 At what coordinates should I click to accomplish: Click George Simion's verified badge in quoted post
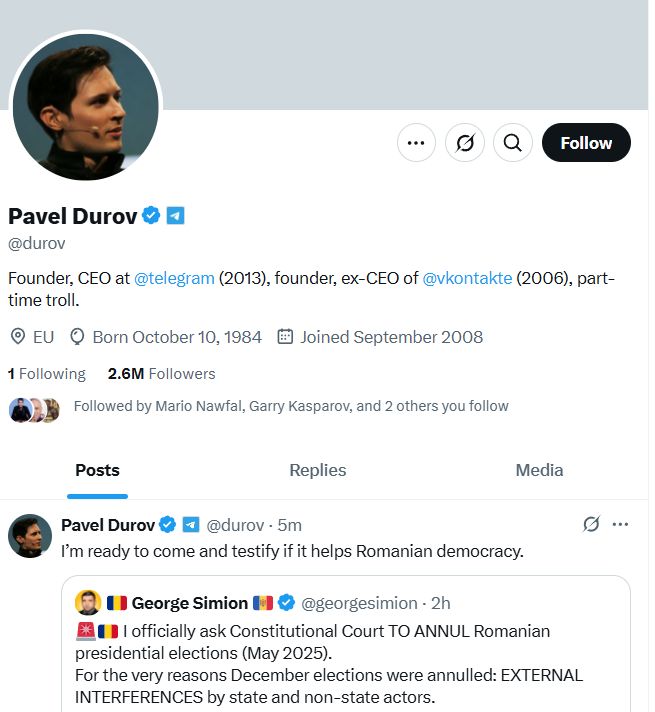point(286,603)
